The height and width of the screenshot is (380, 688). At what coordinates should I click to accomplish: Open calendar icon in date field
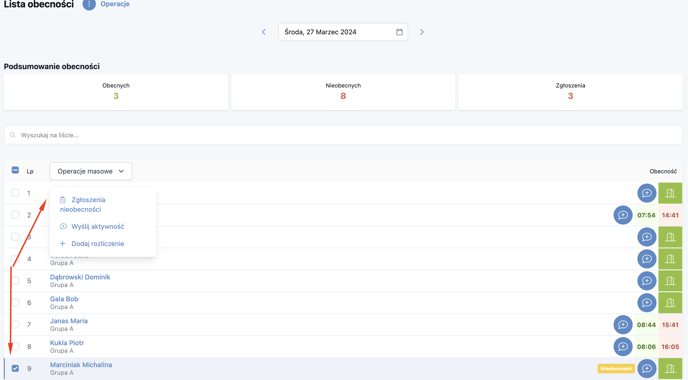pyautogui.click(x=399, y=32)
